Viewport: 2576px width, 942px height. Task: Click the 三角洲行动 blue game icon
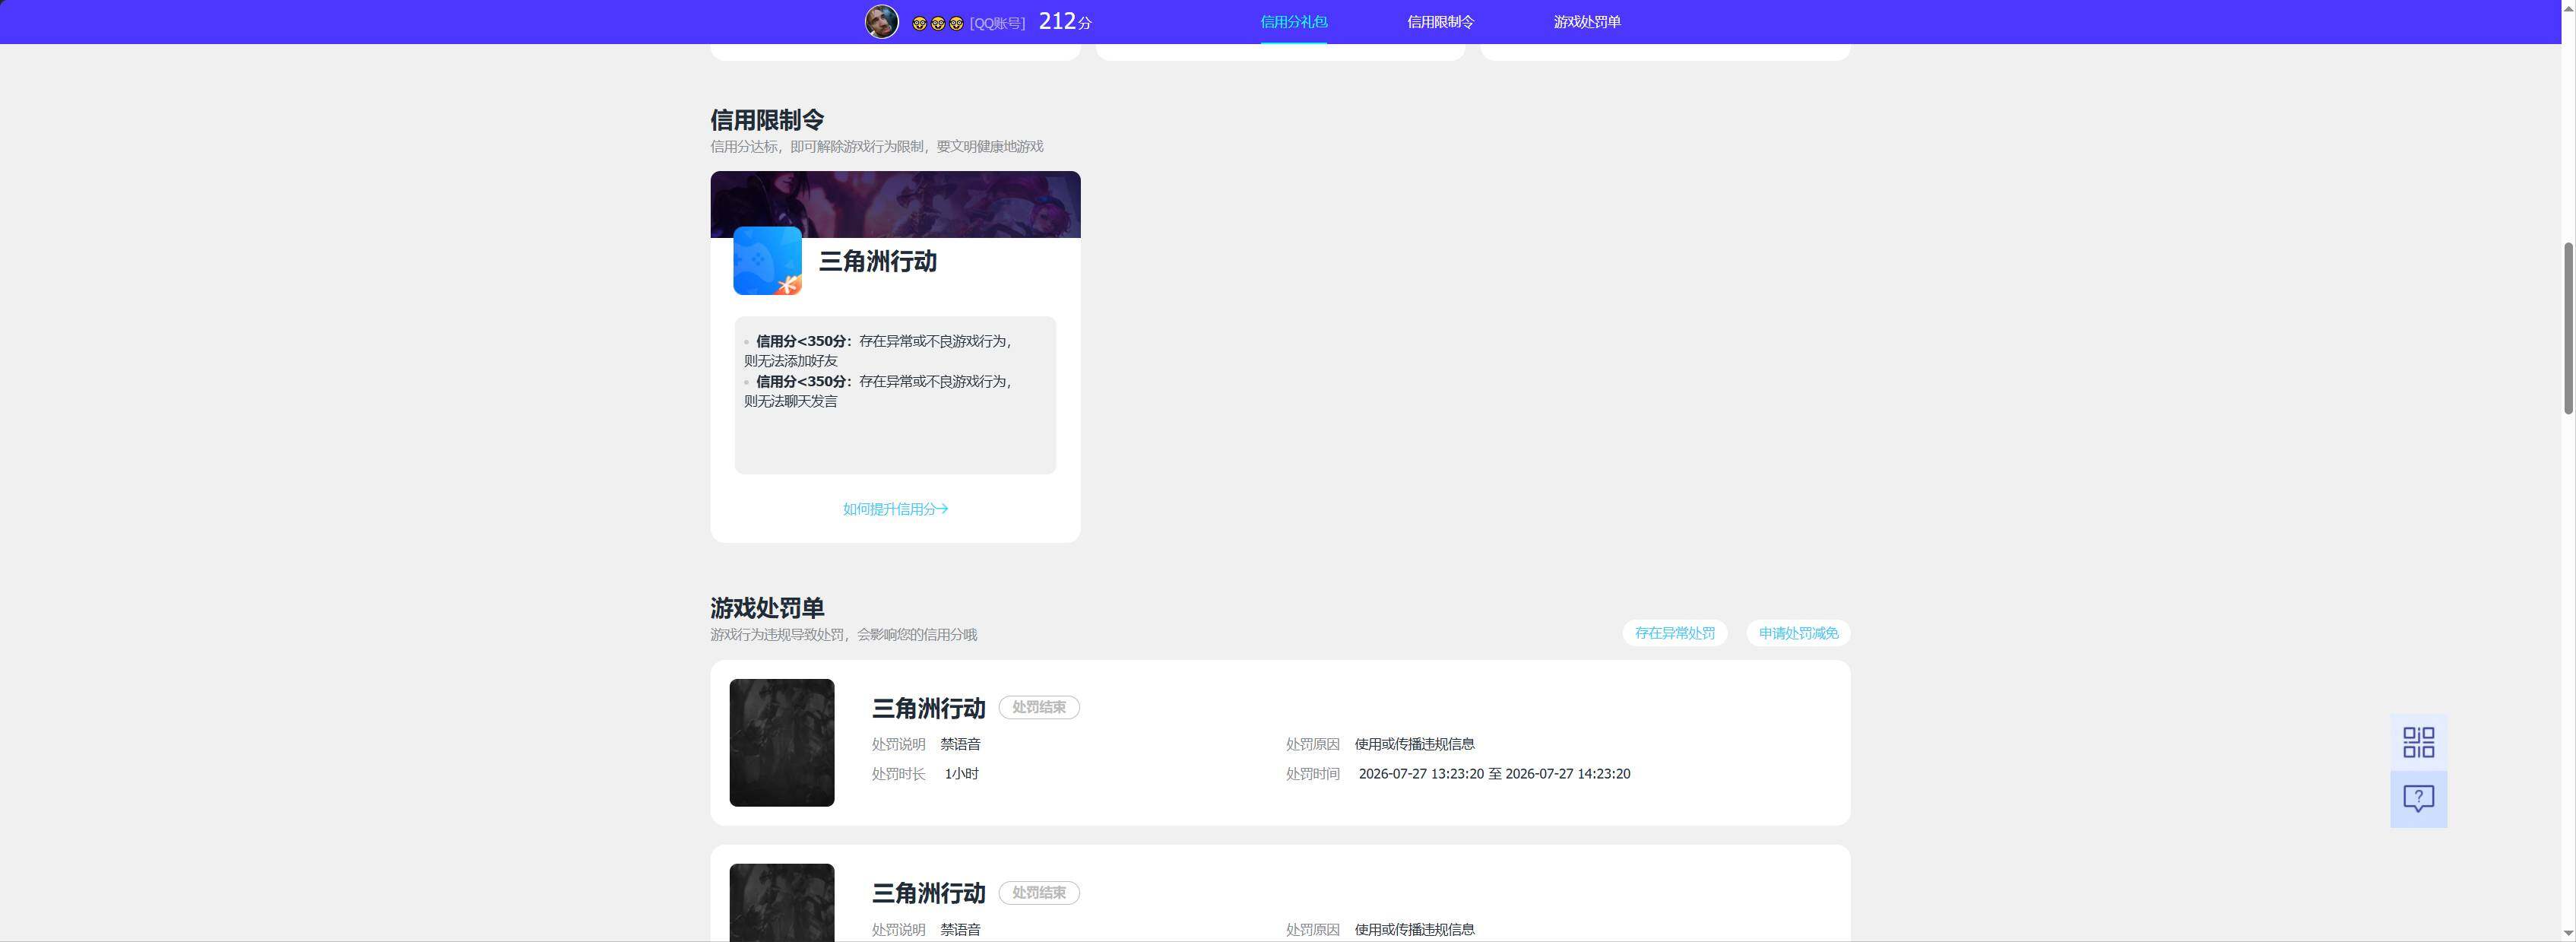point(767,261)
